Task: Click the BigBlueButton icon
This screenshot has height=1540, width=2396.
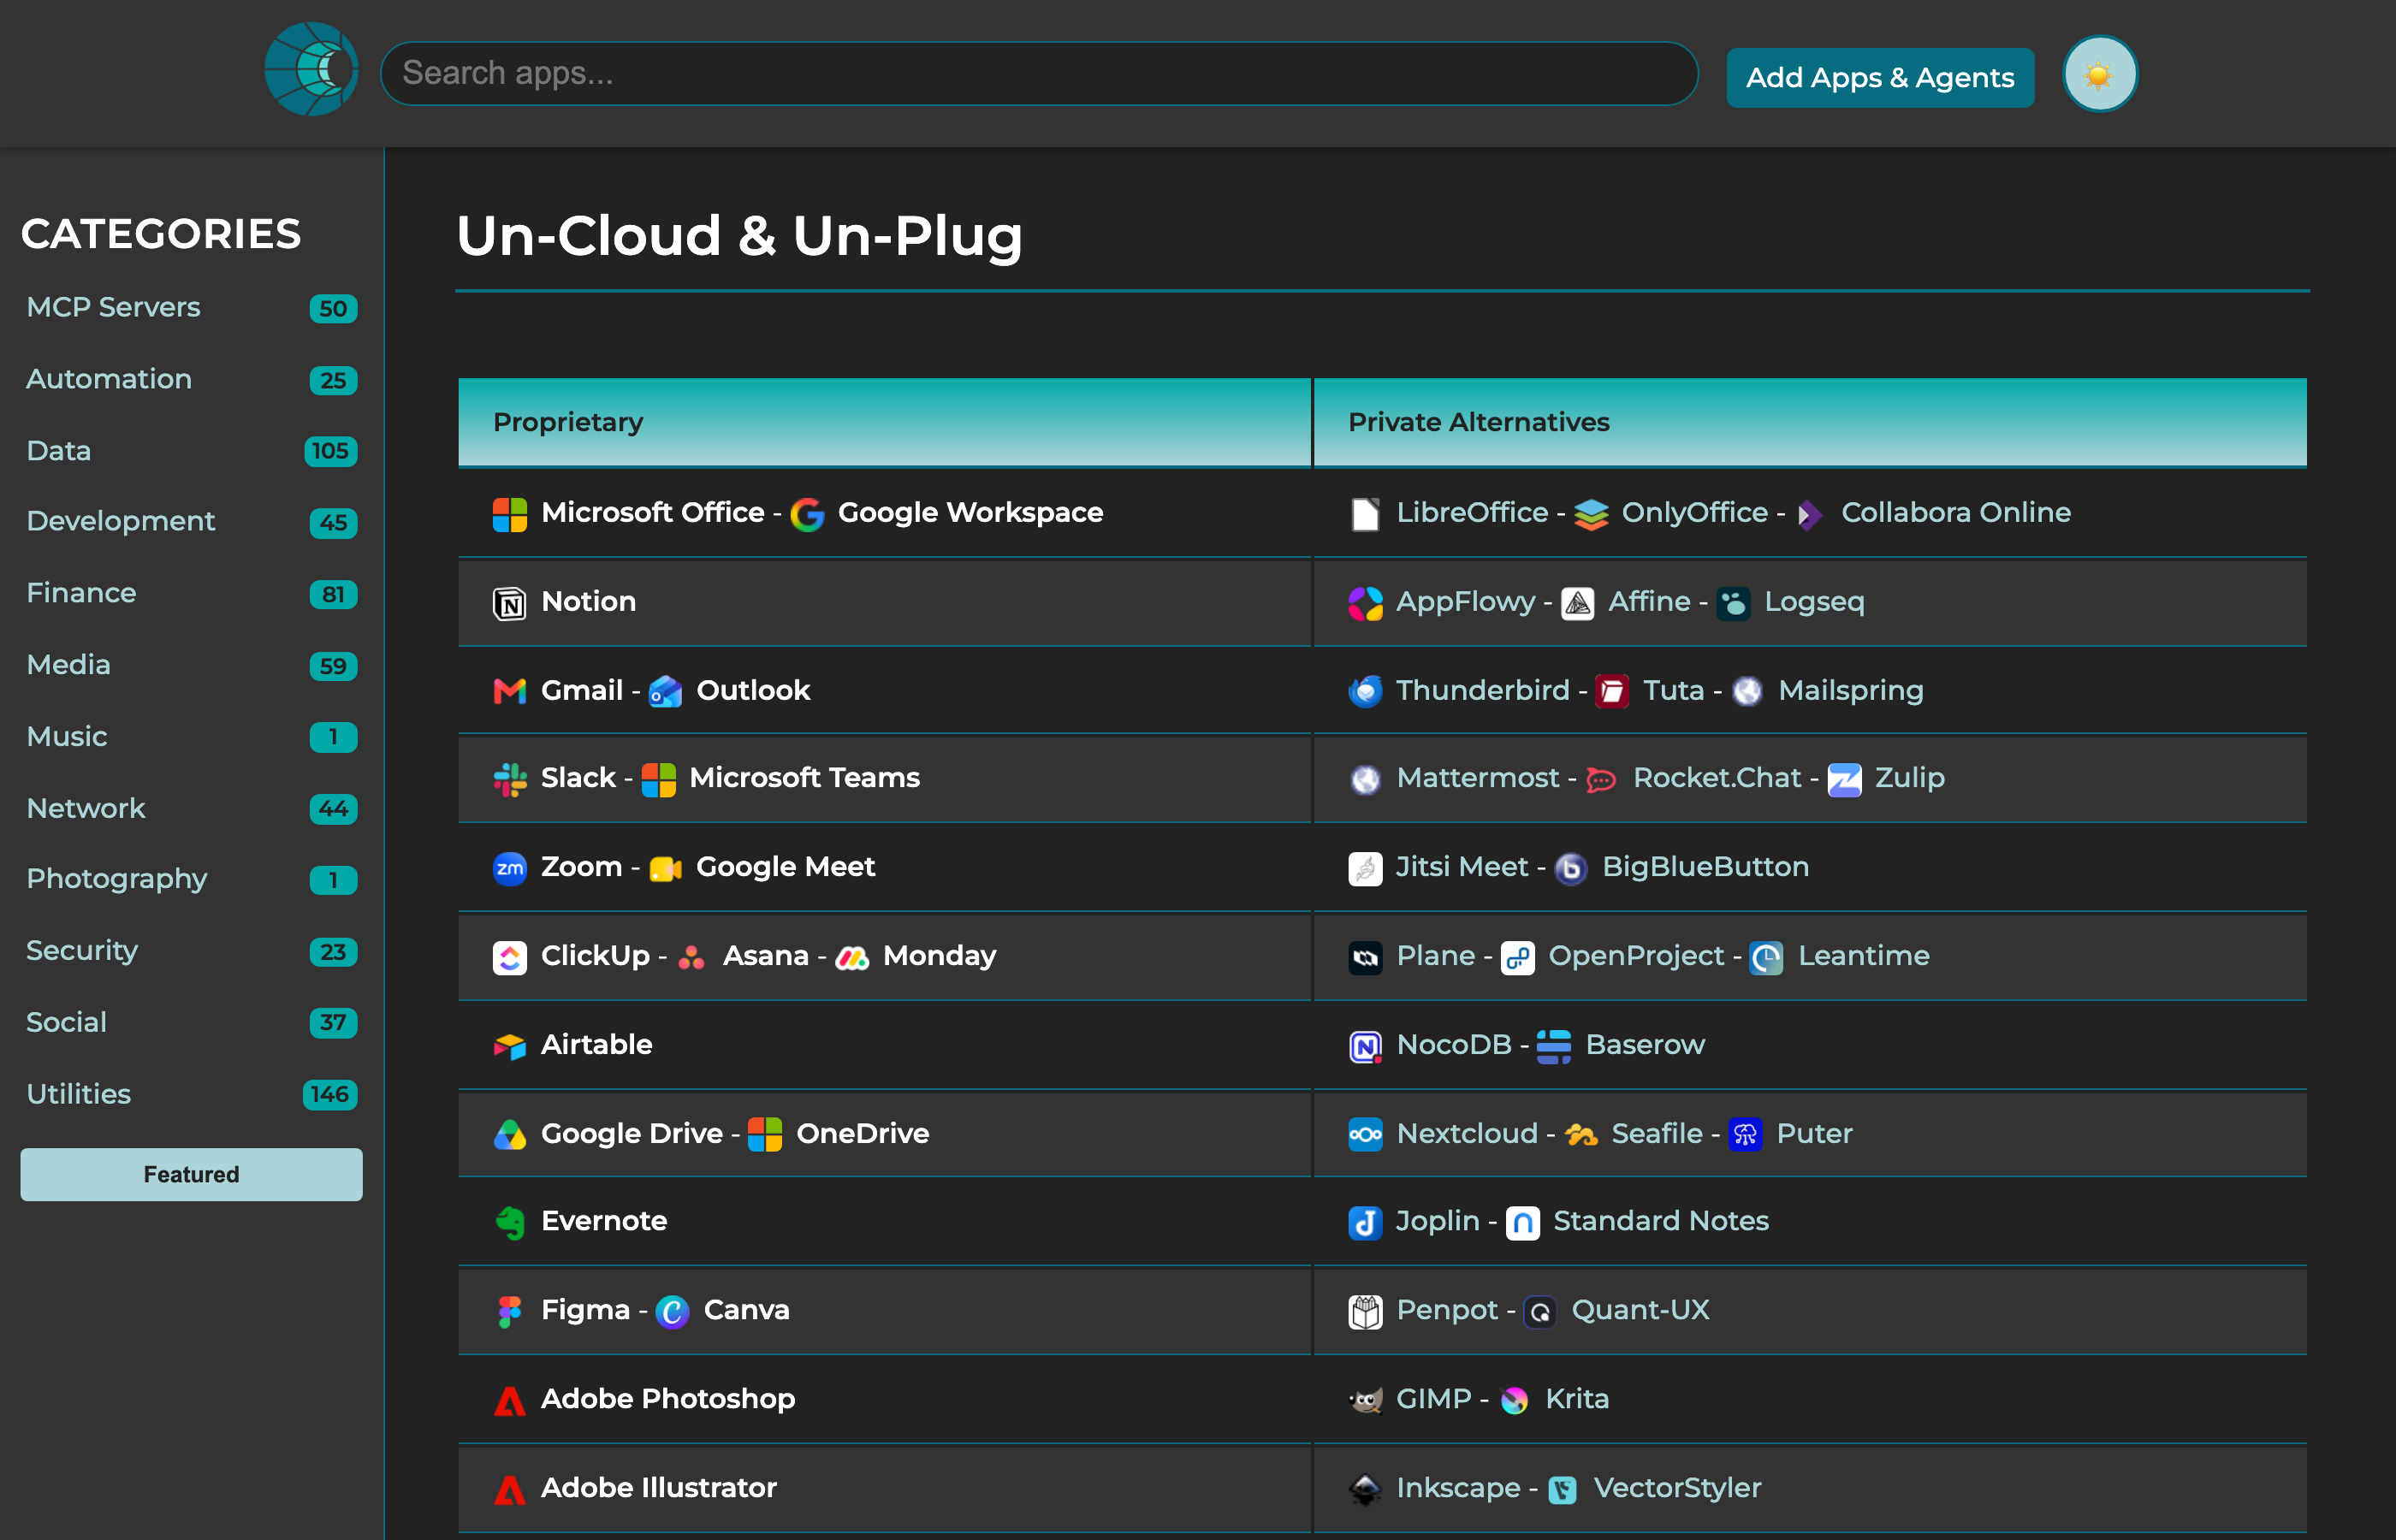Action: click(x=1572, y=868)
